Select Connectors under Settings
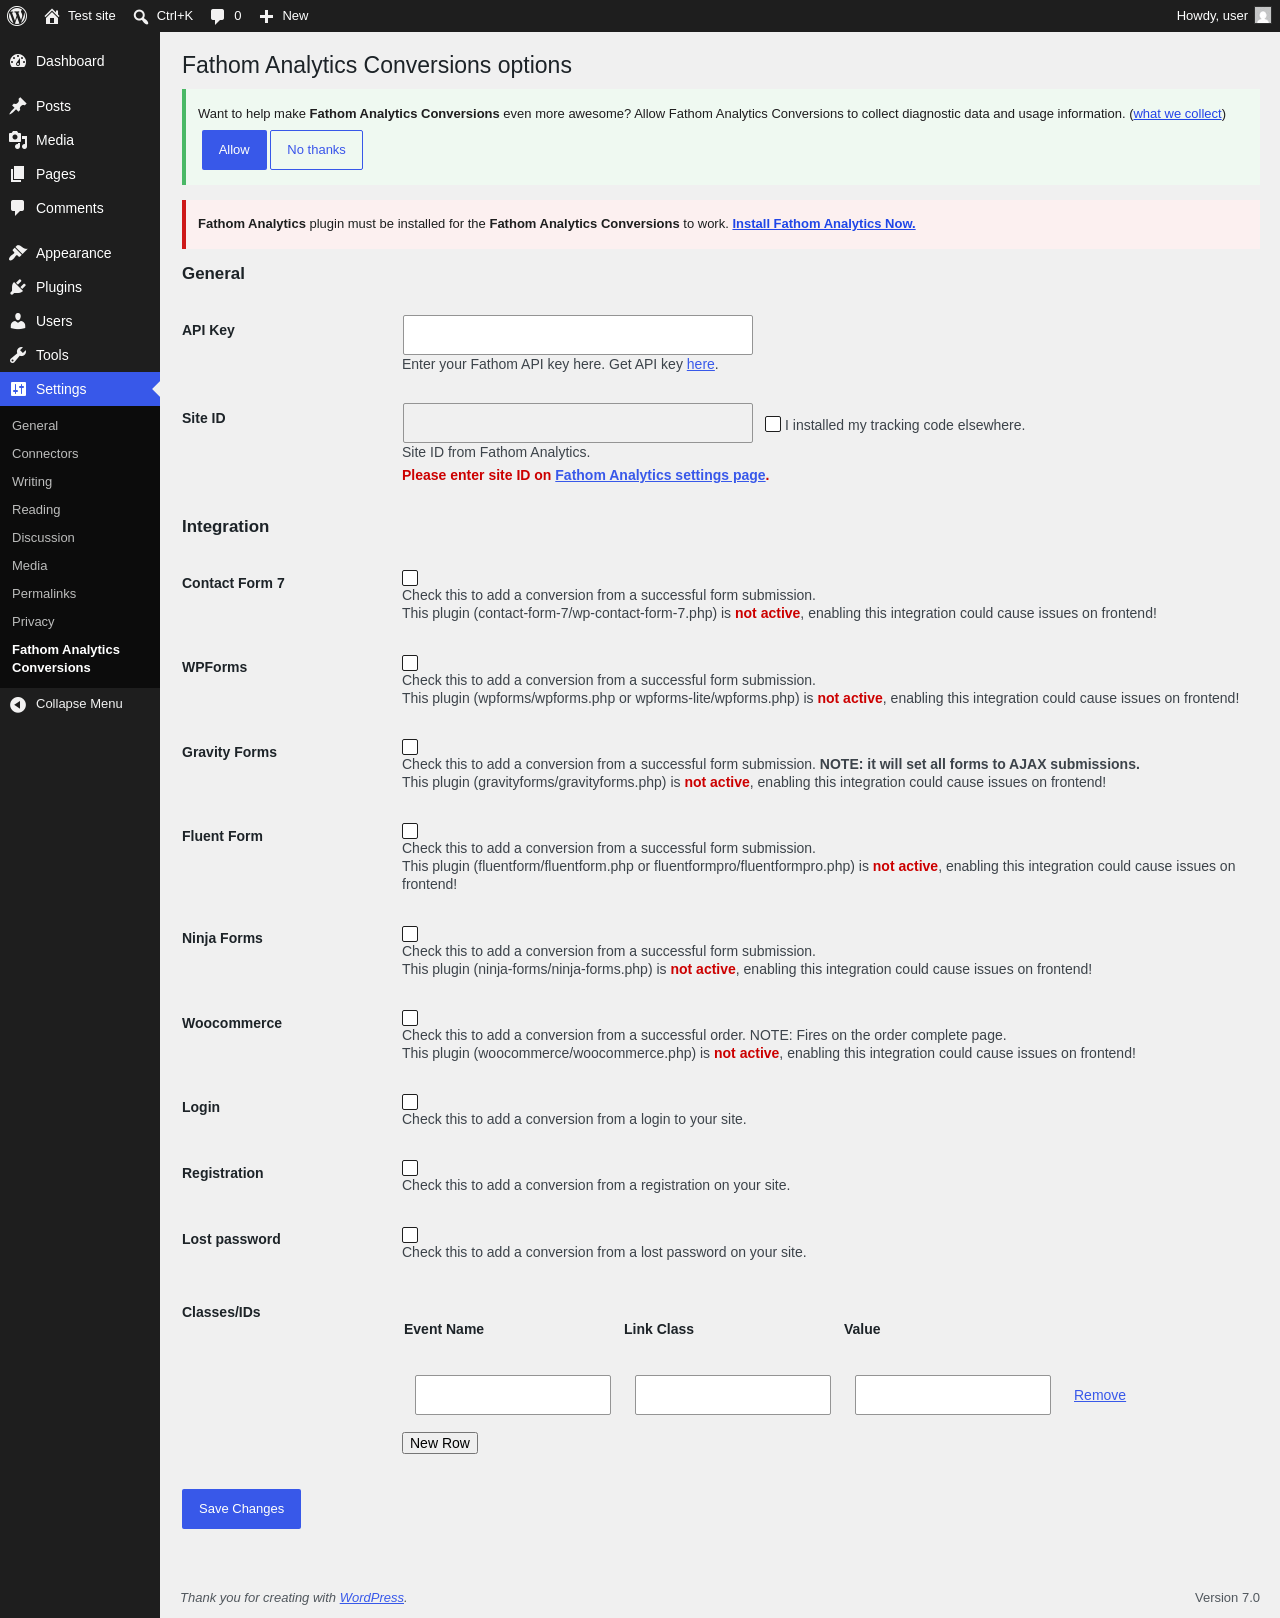This screenshot has width=1280, height=1618. tap(45, 454)
